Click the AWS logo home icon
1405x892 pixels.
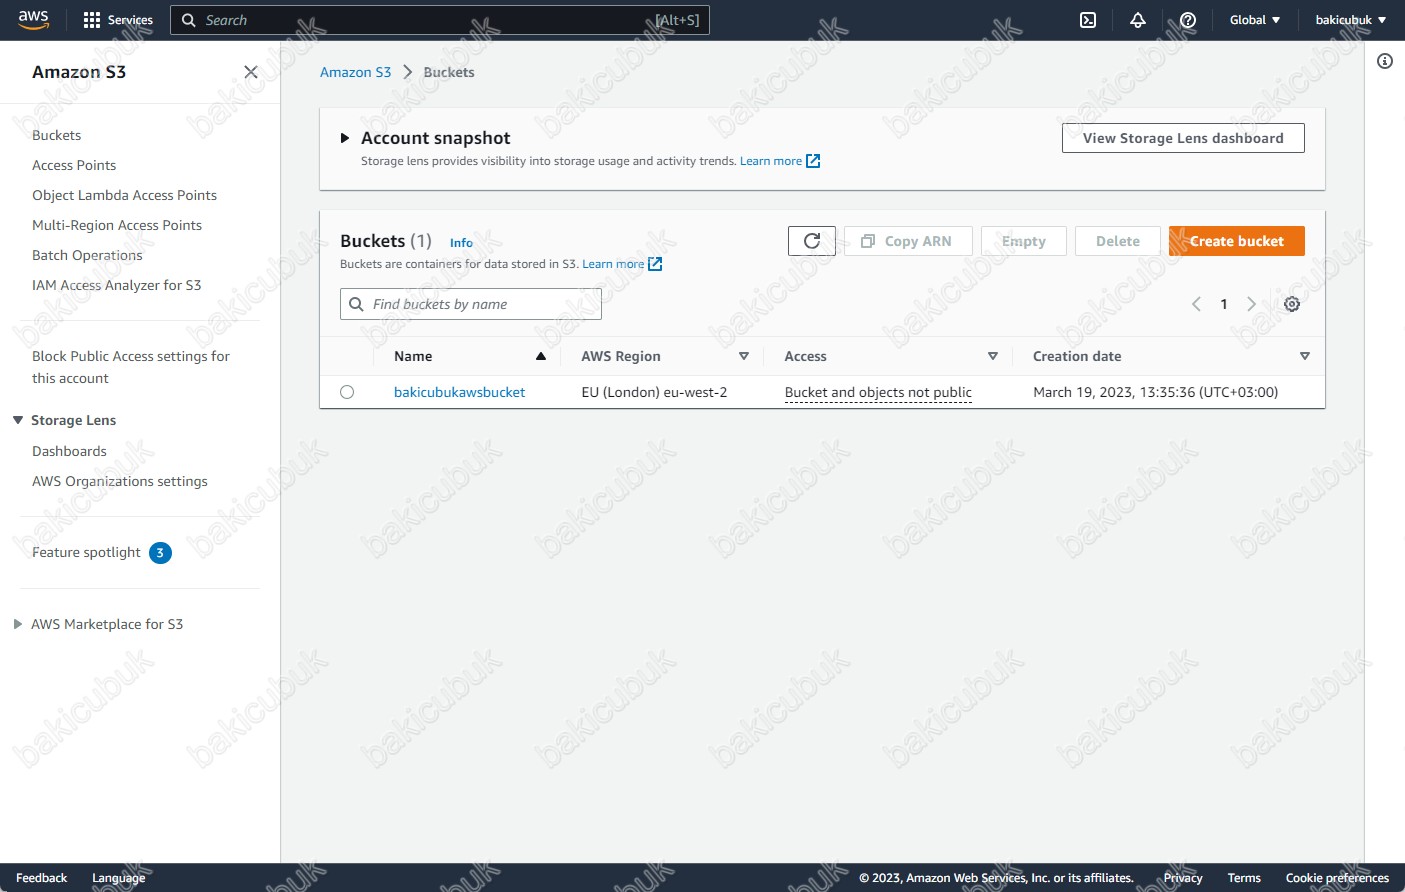click(x=33, y=20)
